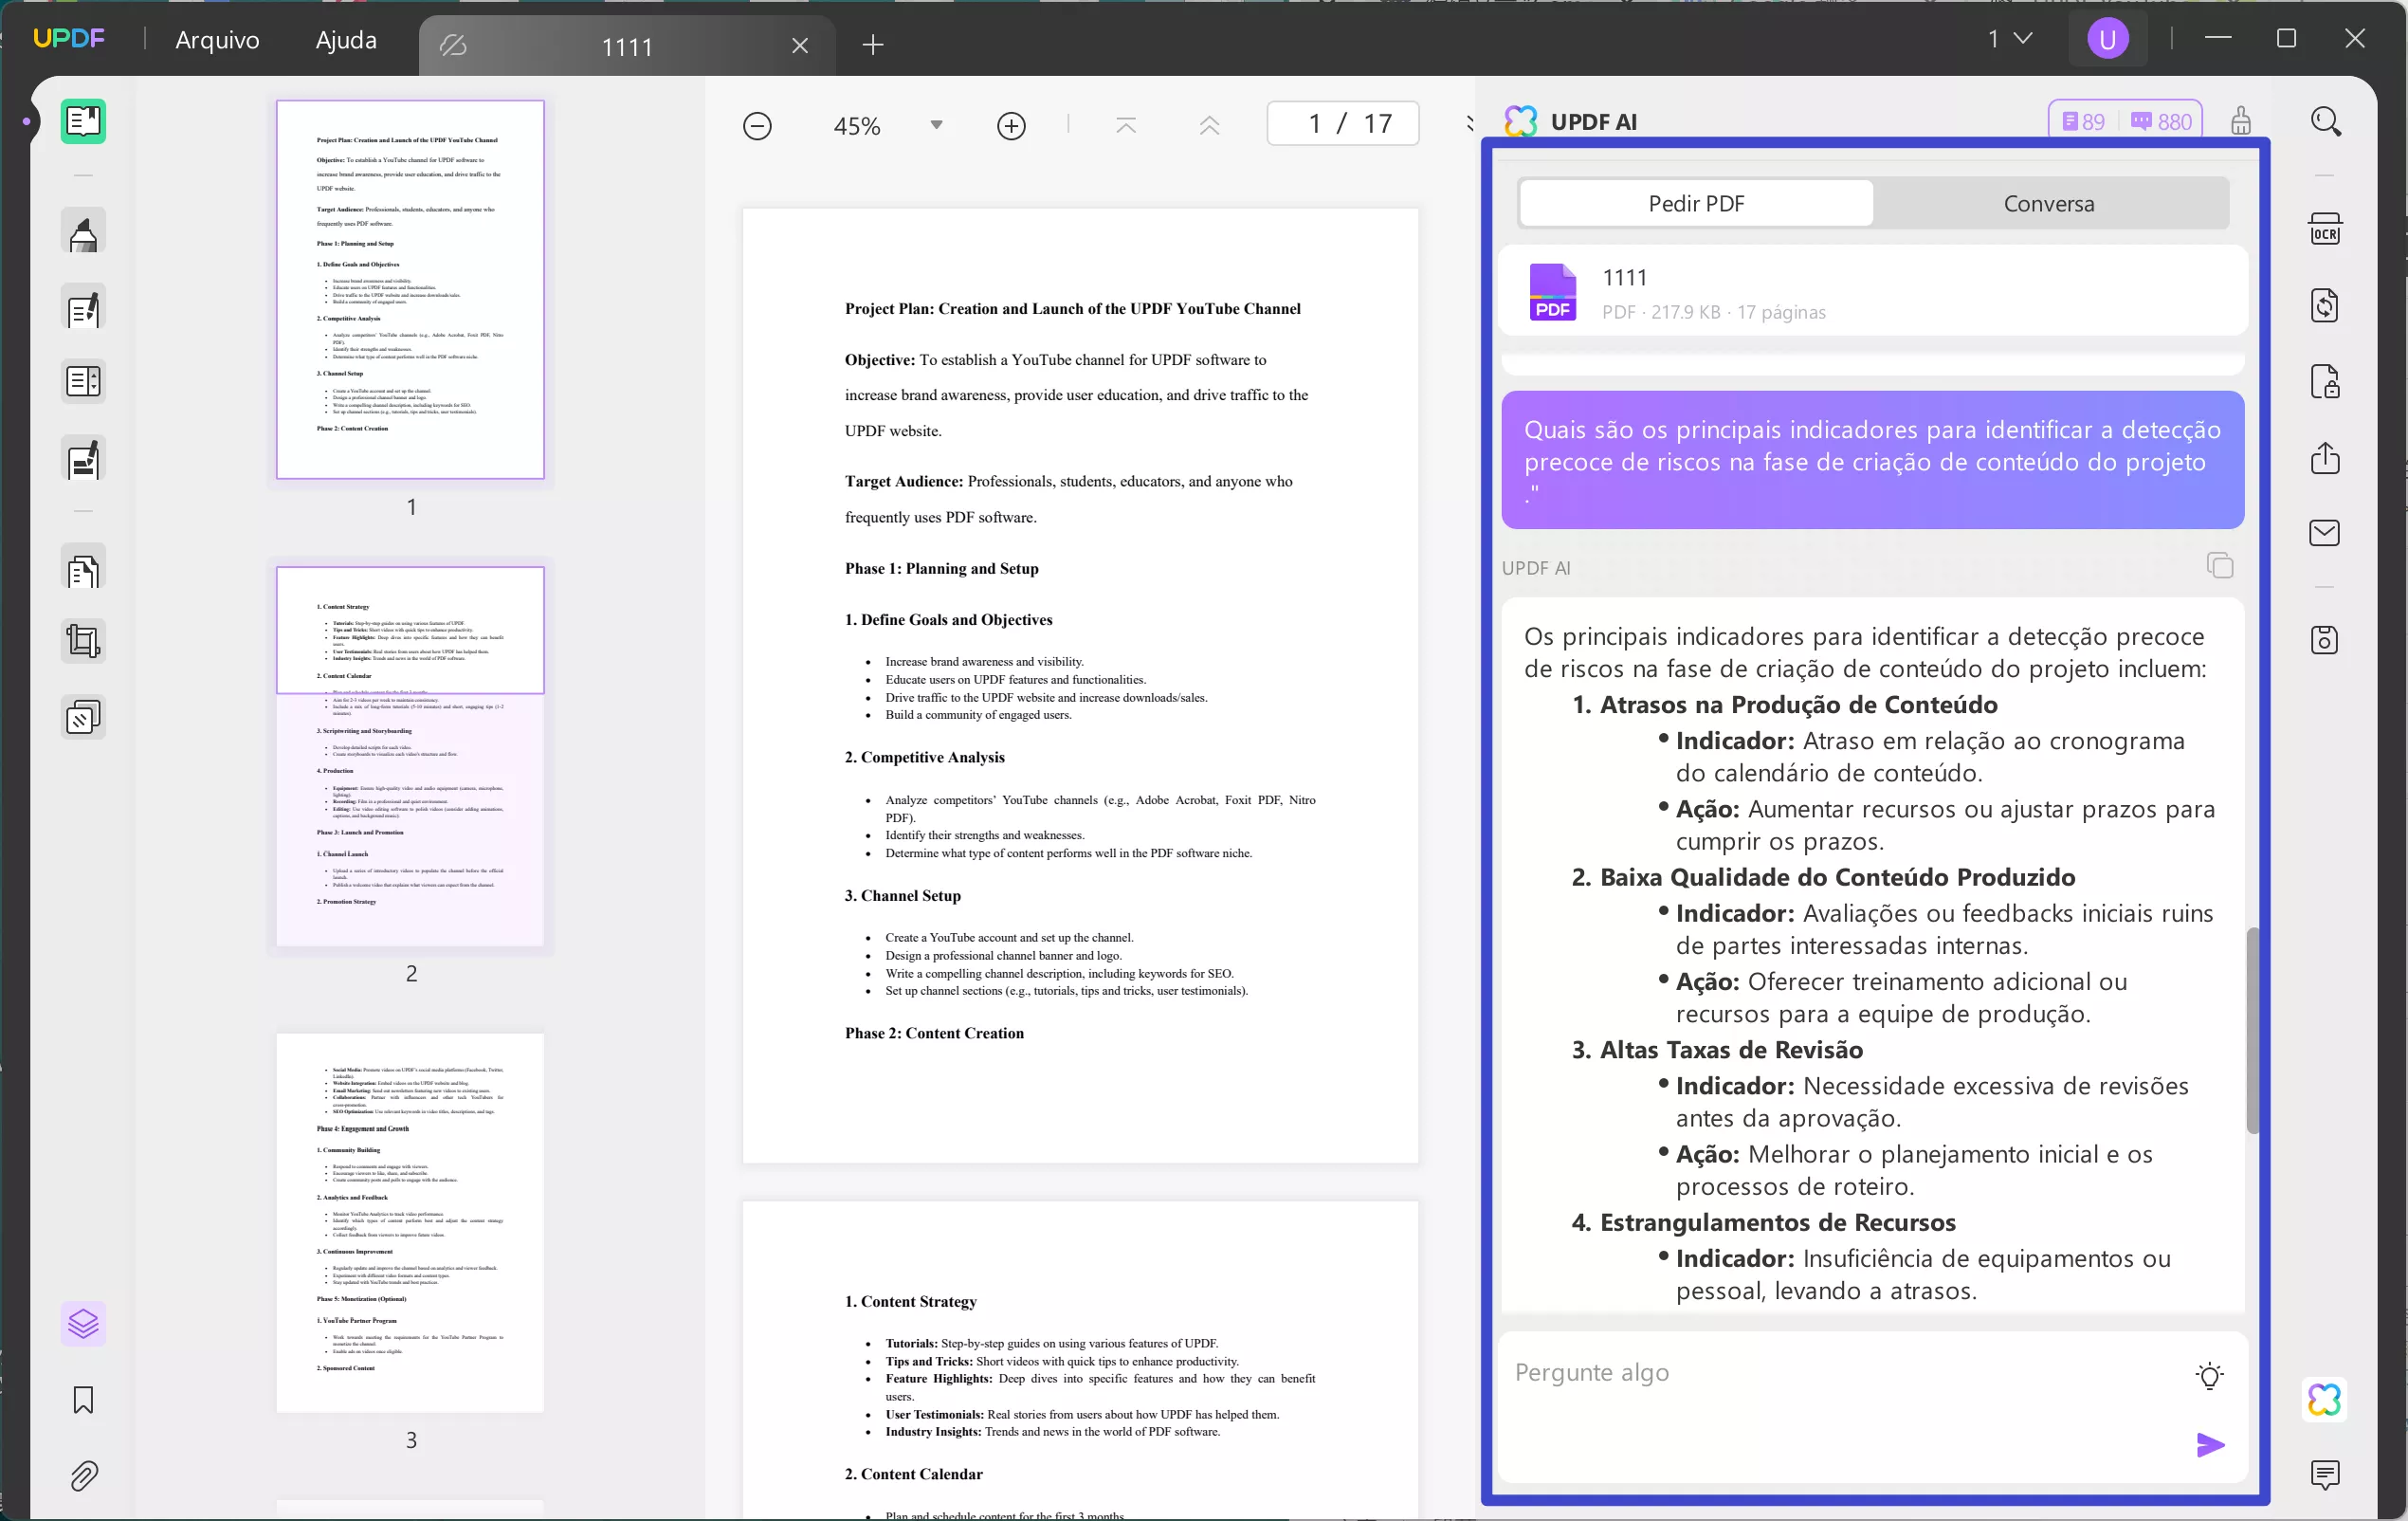Open the search magnifier icon
The image size is (2408, 1521).
pos(2325,122)
